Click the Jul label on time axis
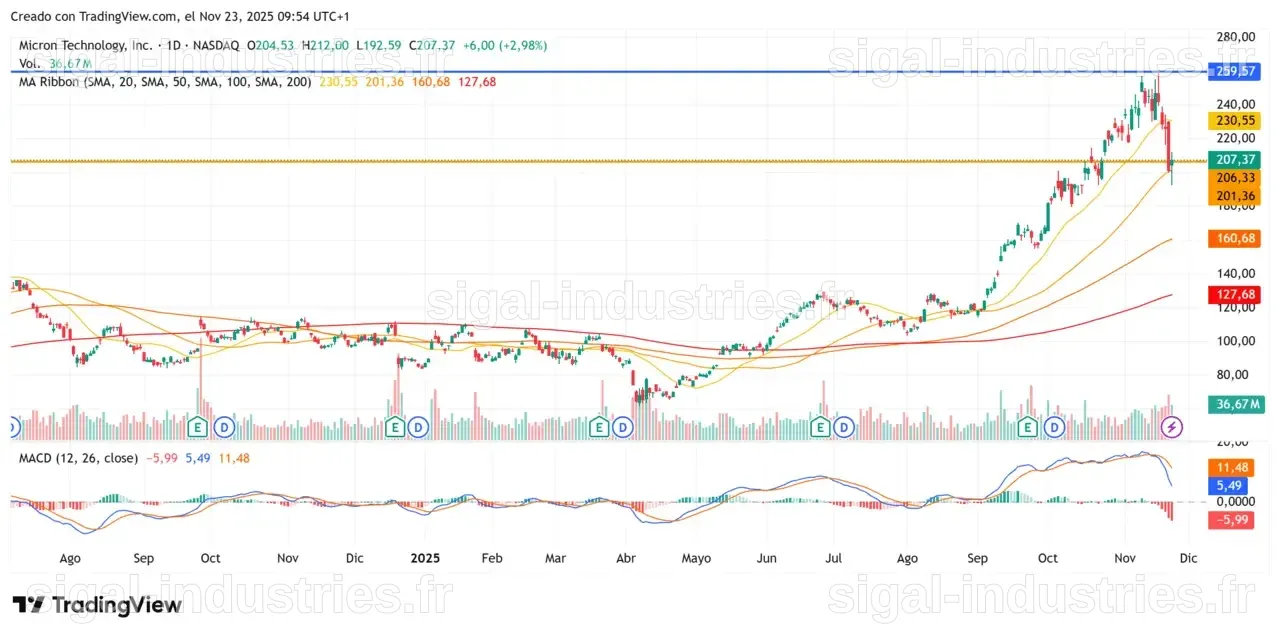Screen dimensions: 1280x637 (835, 558)
